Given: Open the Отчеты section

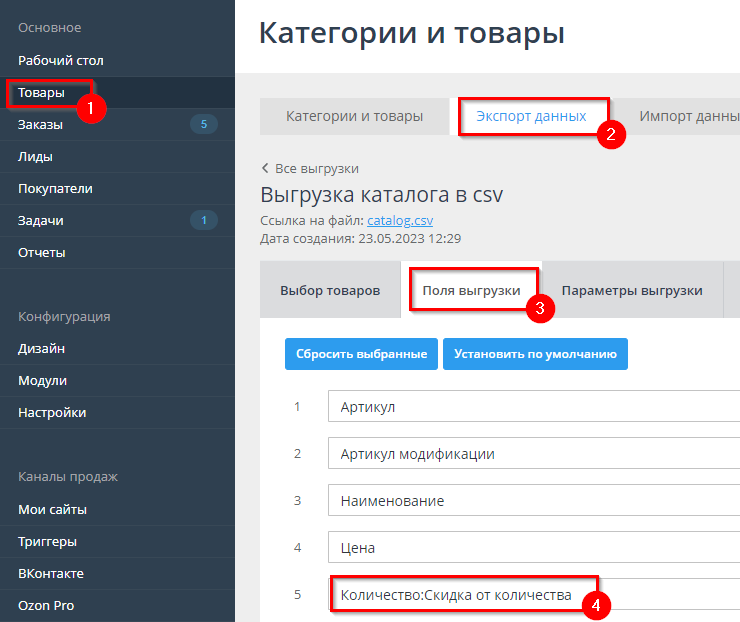Looking at the screenshot, I should coord(41,253).
